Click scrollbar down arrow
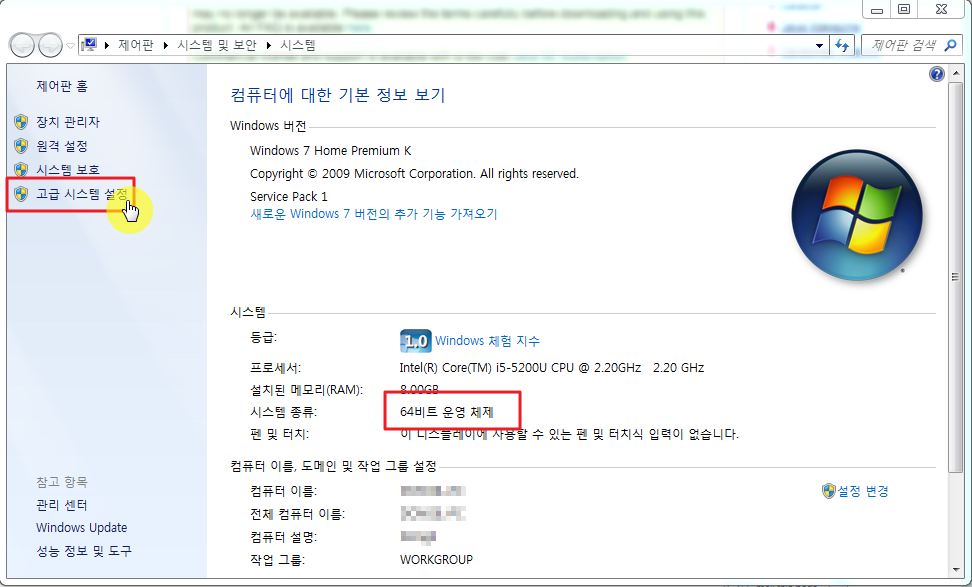The image size is (972, 587). tap(955, 570)
